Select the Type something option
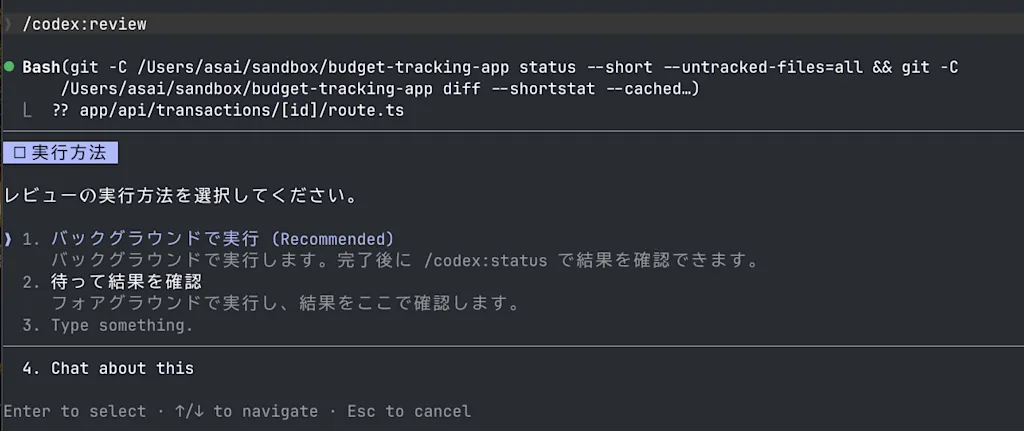 122,325
